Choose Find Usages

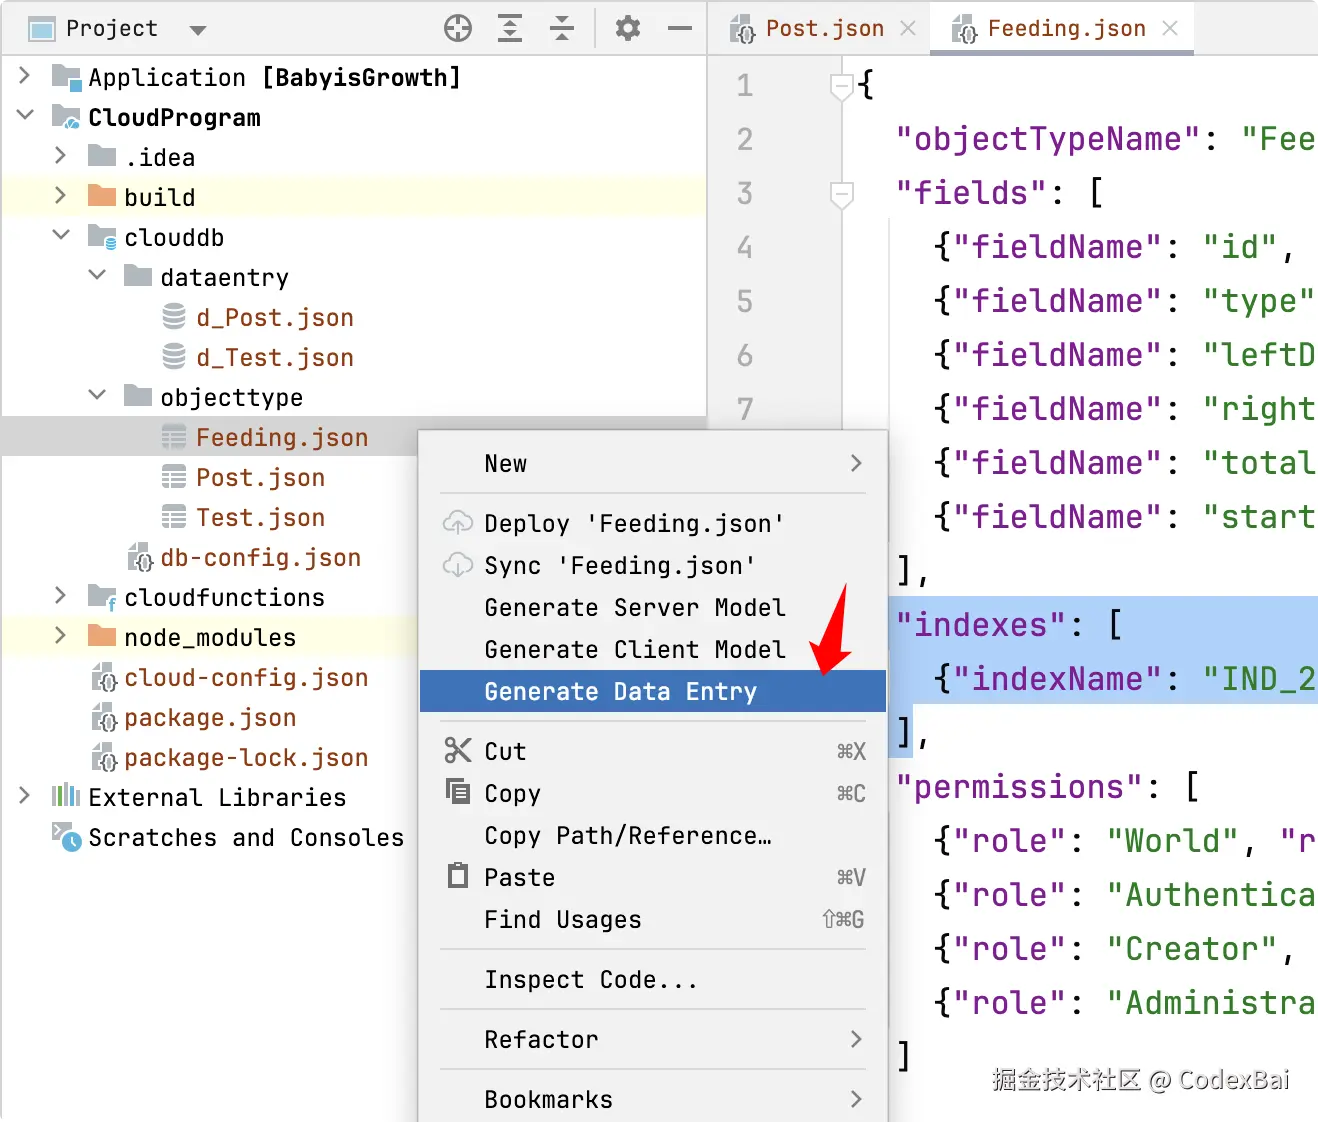click(x=653, y=919)
